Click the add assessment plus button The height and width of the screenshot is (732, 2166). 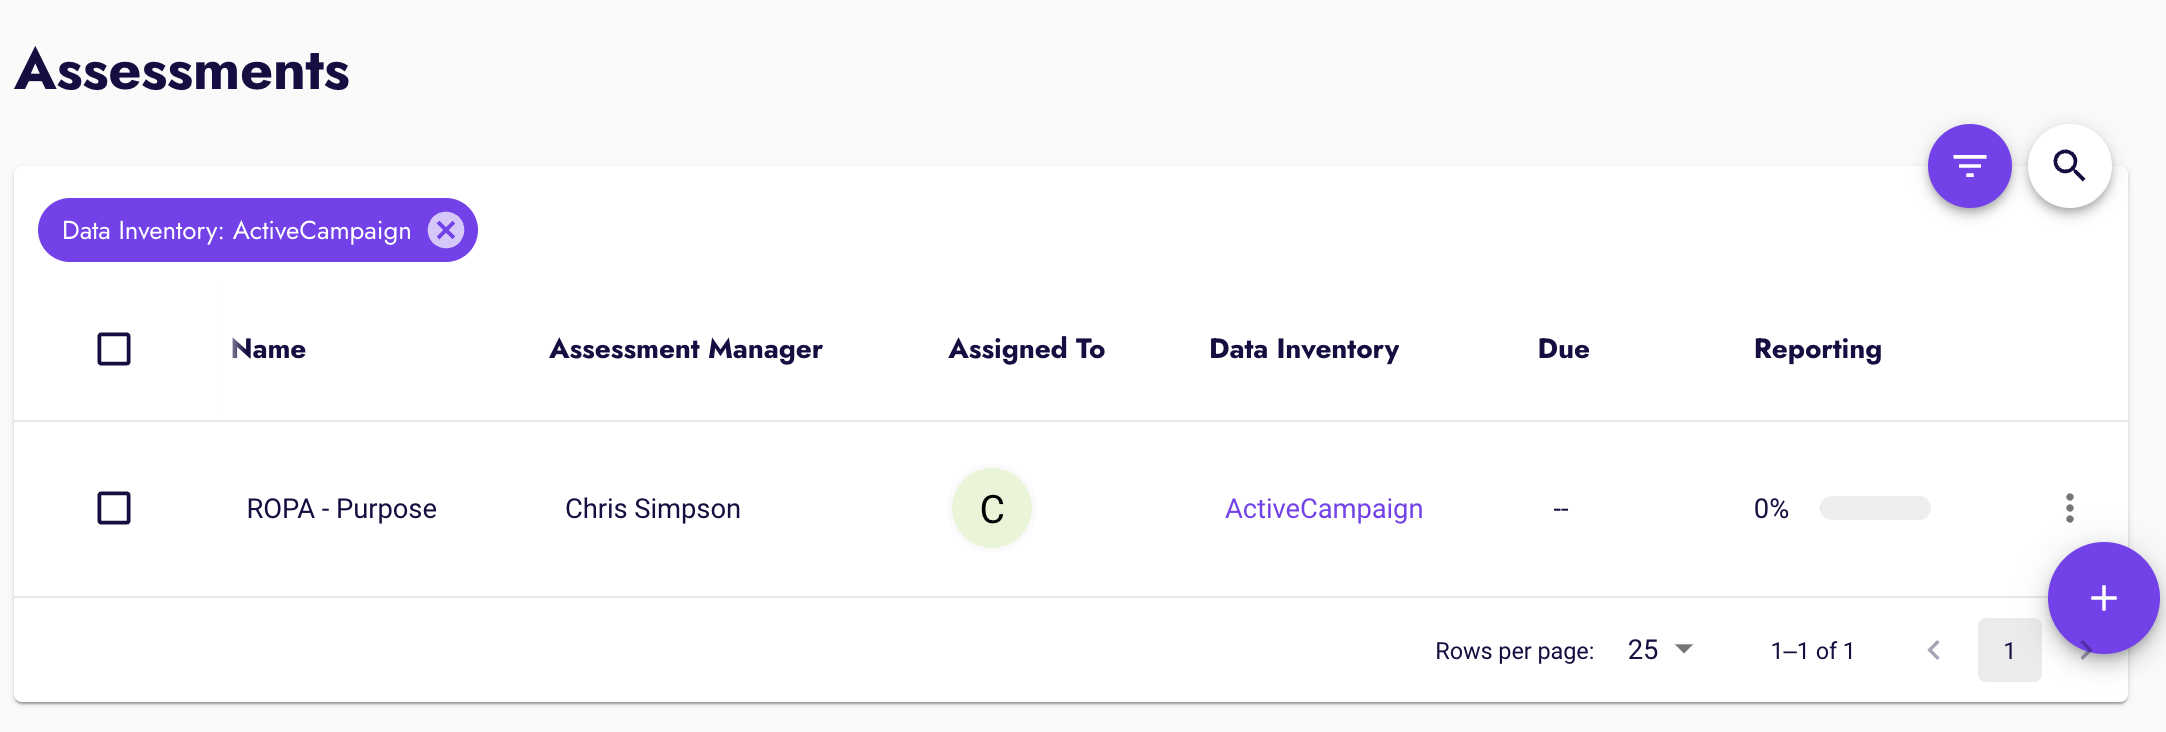(2103, 598)
